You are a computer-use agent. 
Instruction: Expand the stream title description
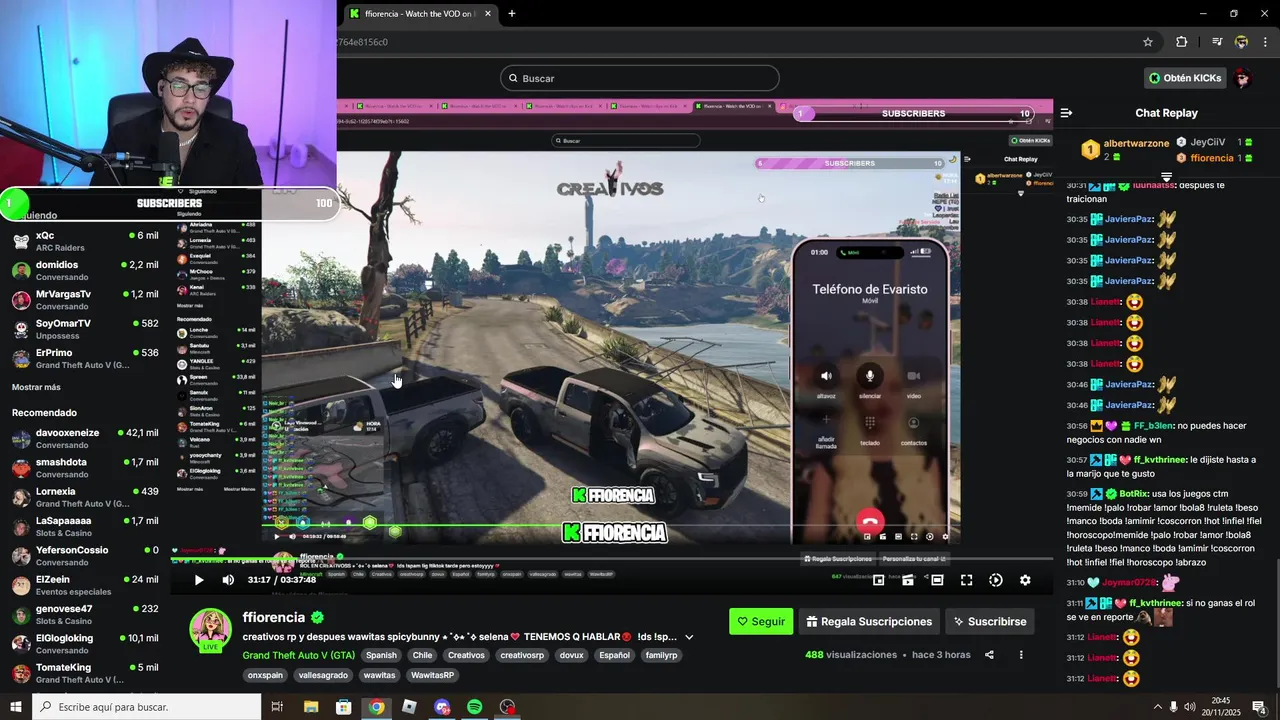689,637
